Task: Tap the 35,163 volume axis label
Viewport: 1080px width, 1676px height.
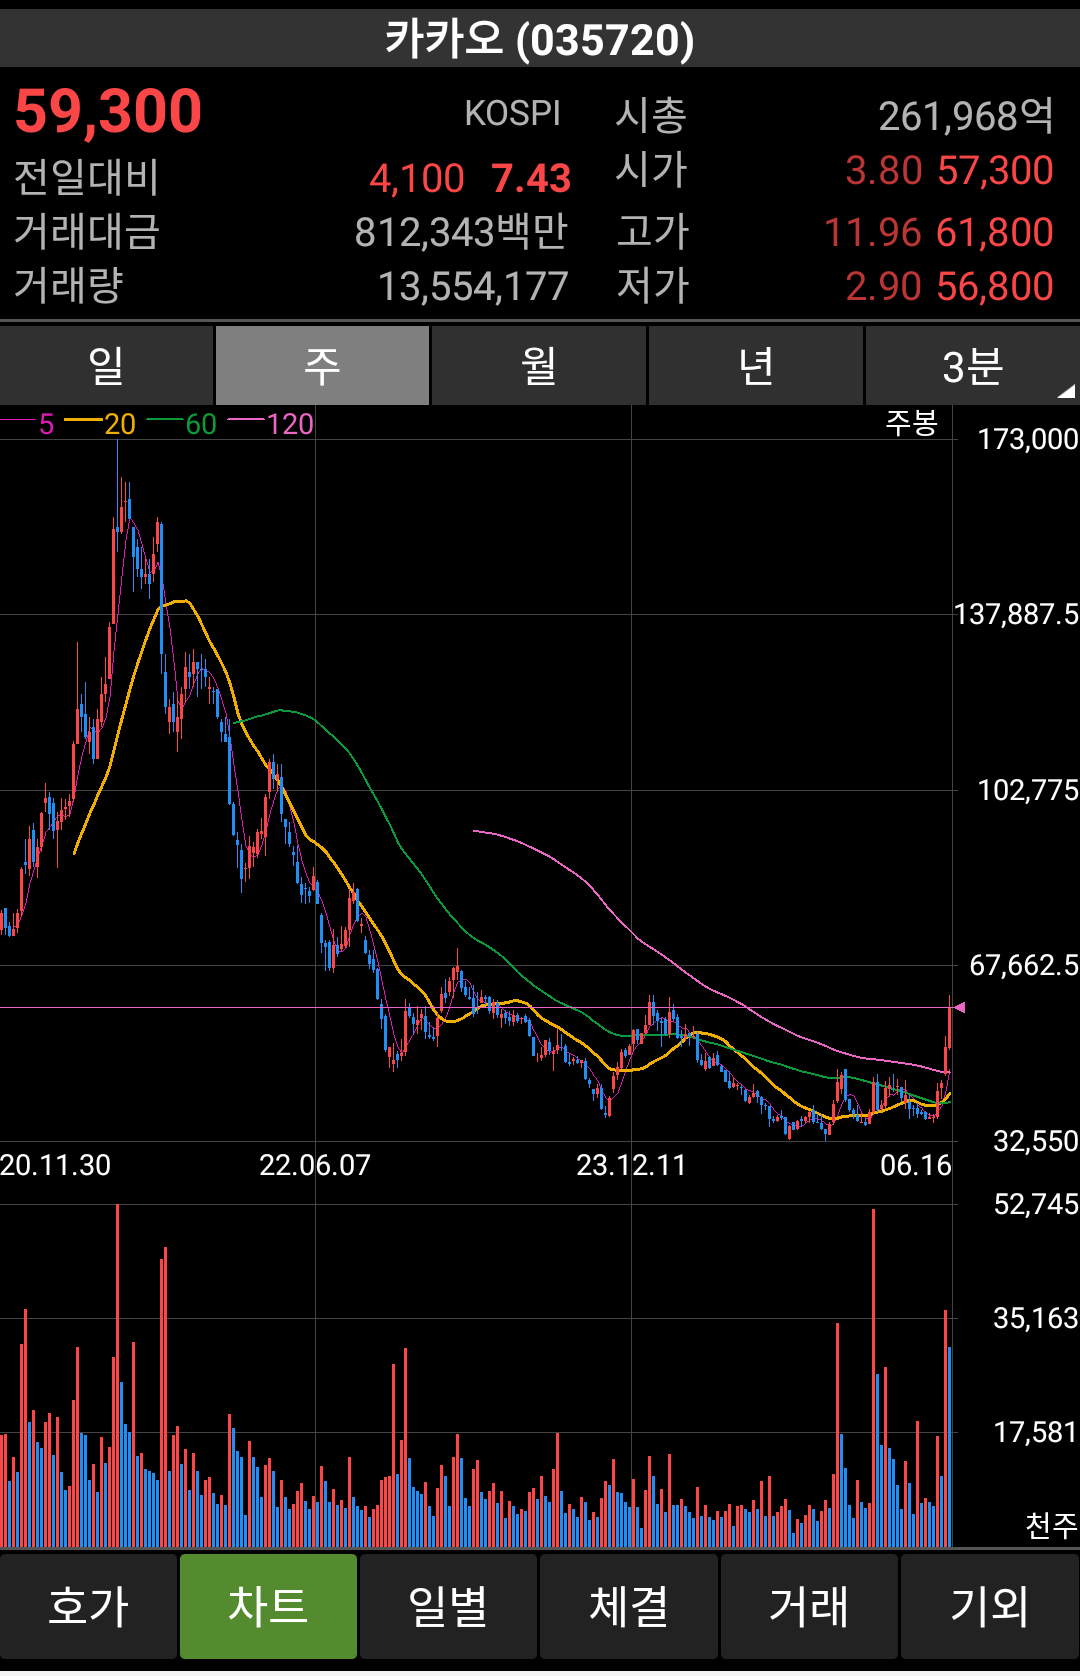Action: (1036, 1318)
